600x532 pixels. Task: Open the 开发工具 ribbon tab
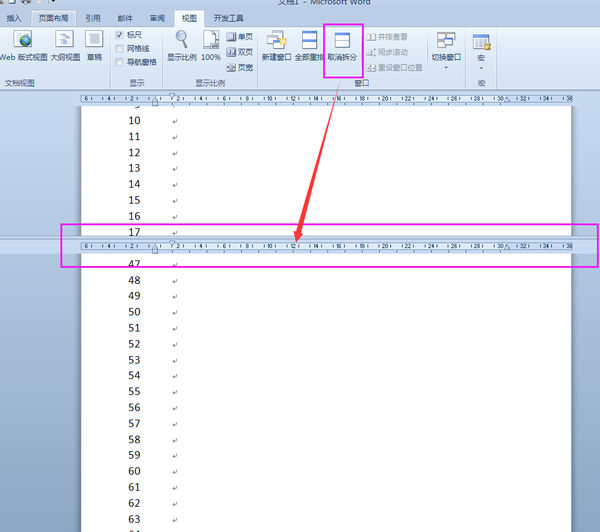[228, 18]
